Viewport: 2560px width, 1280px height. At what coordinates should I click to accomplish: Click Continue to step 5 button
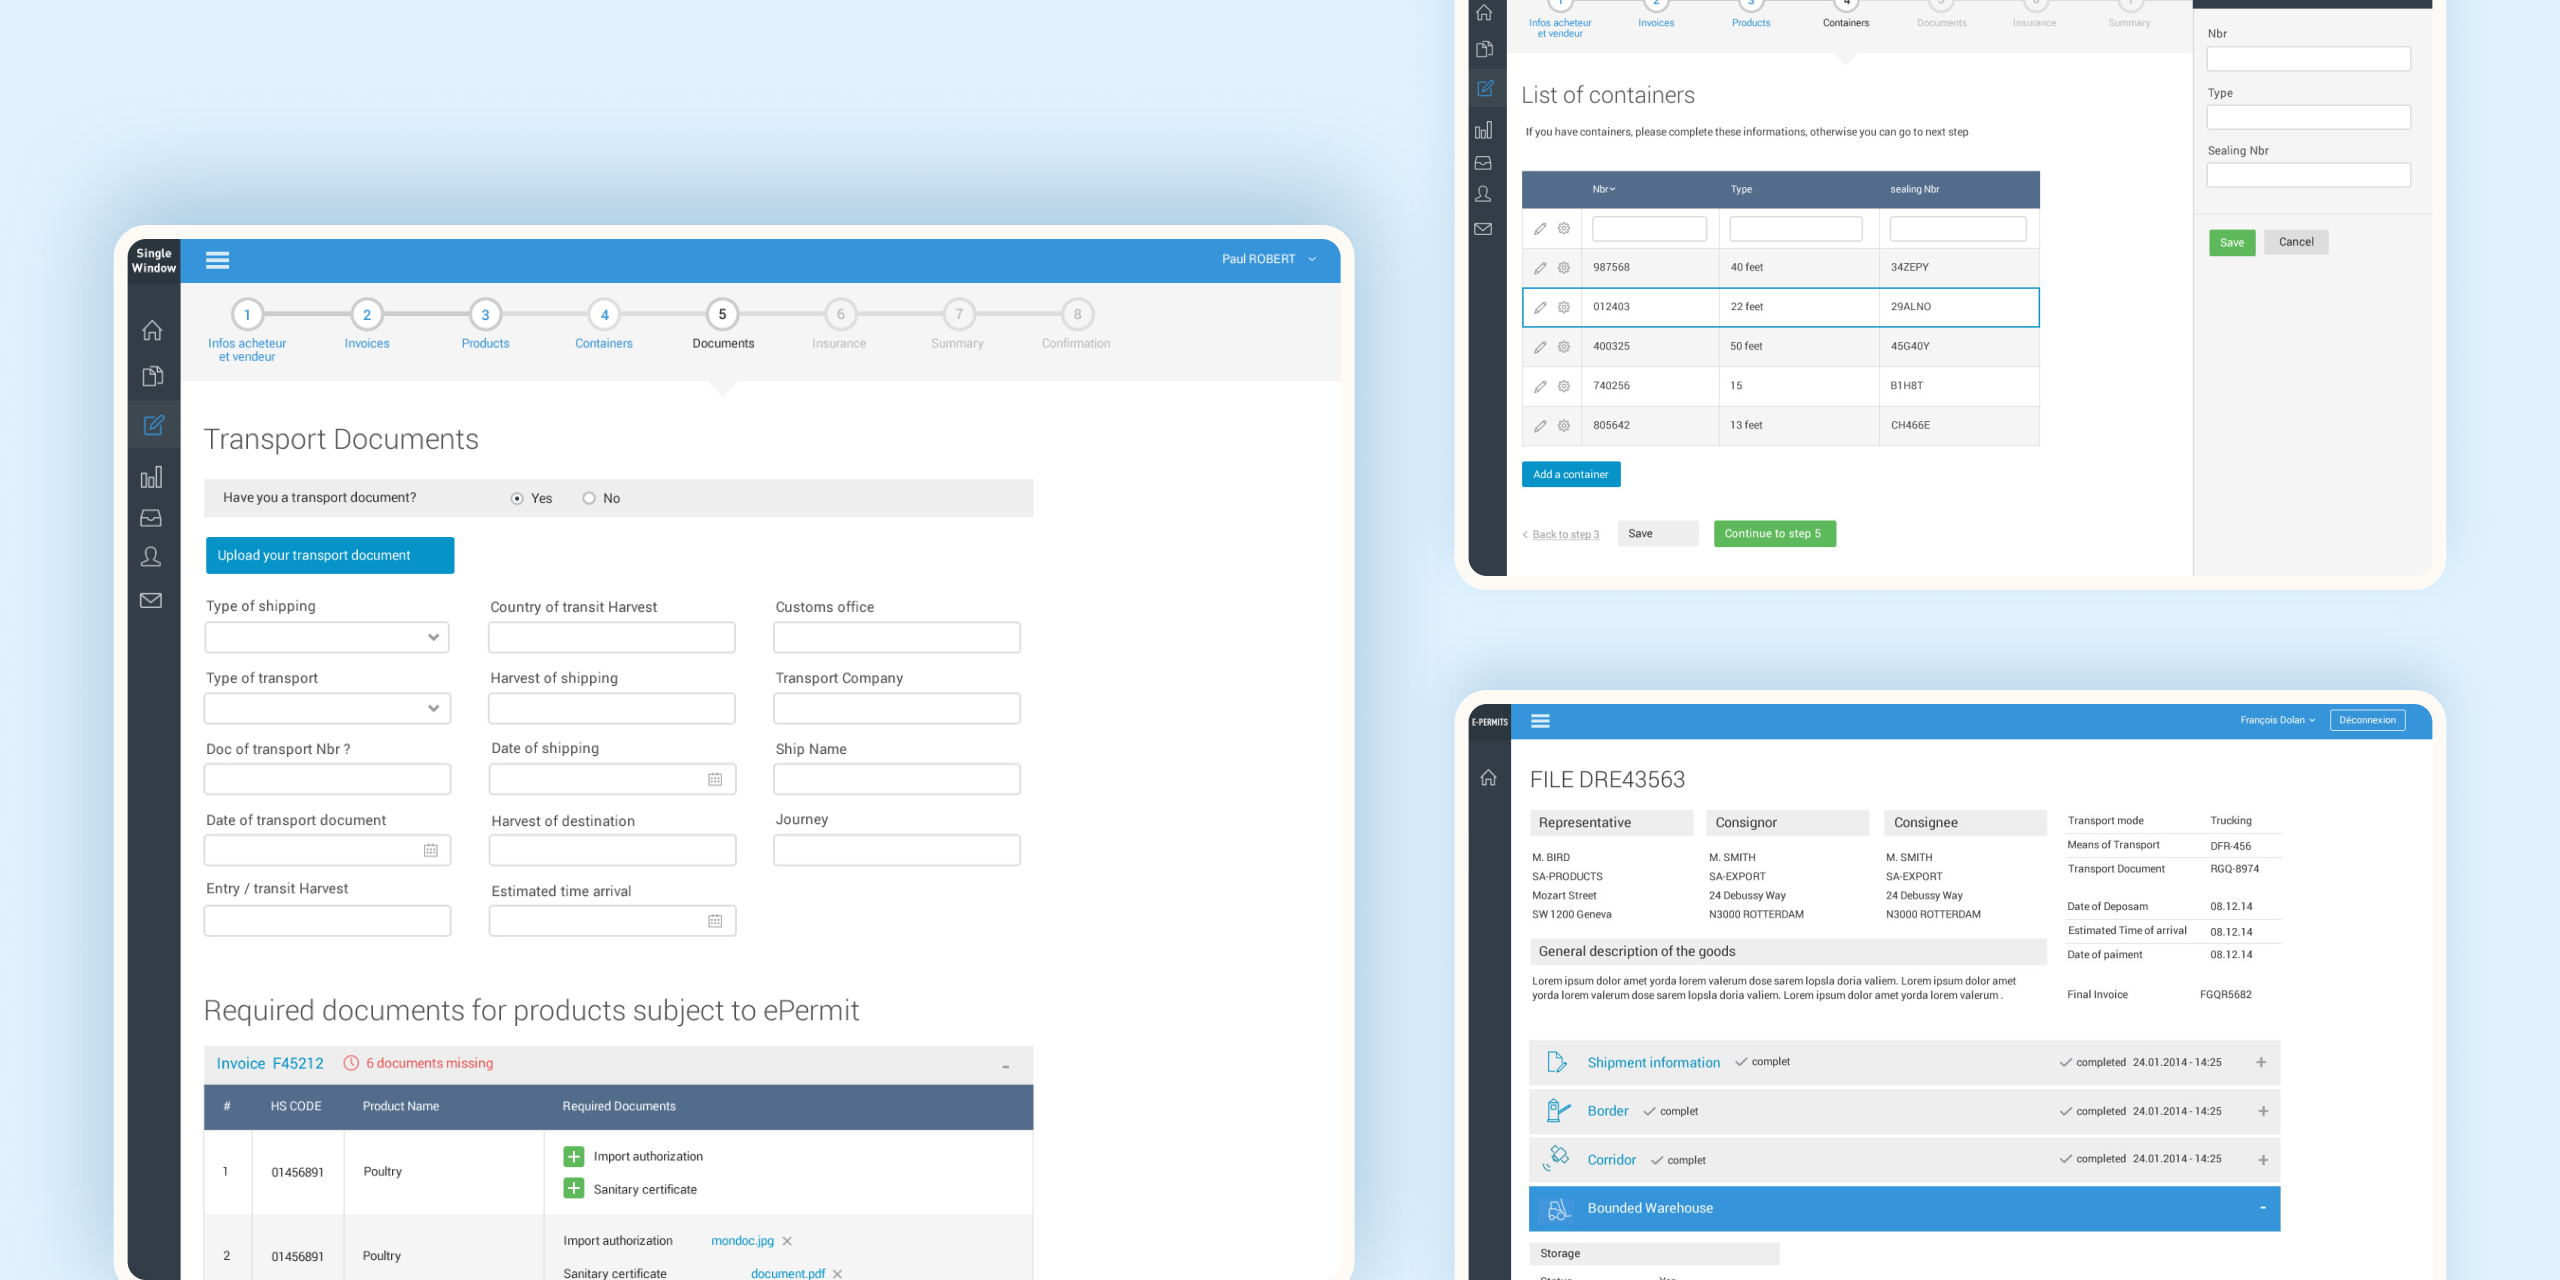(x=1774, y=533)
